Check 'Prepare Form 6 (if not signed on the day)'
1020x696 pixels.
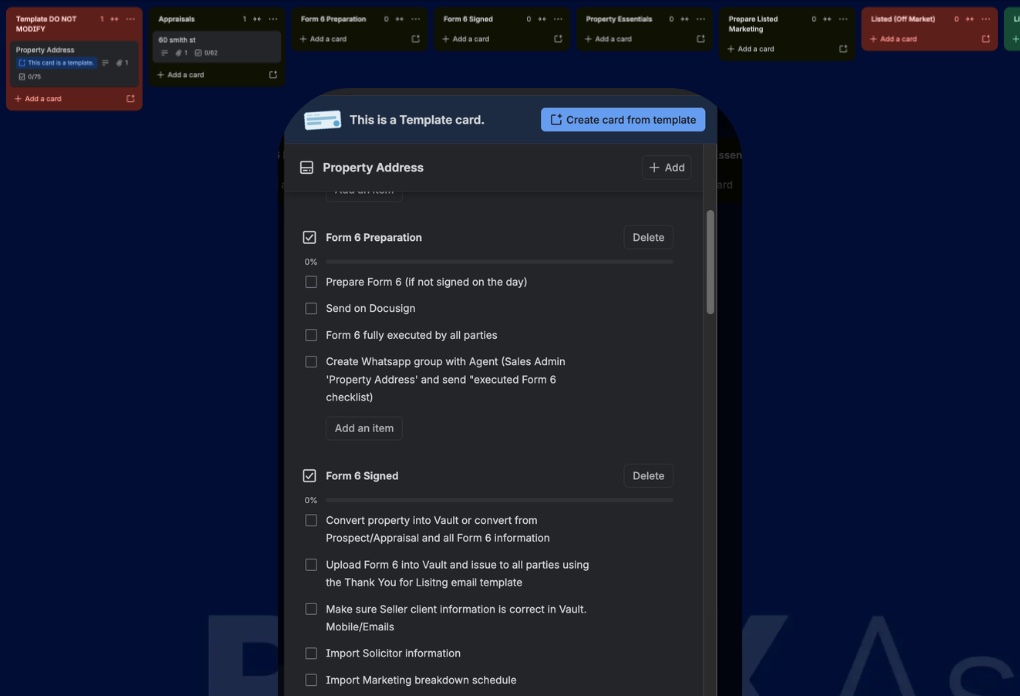(x=311, y=282)
